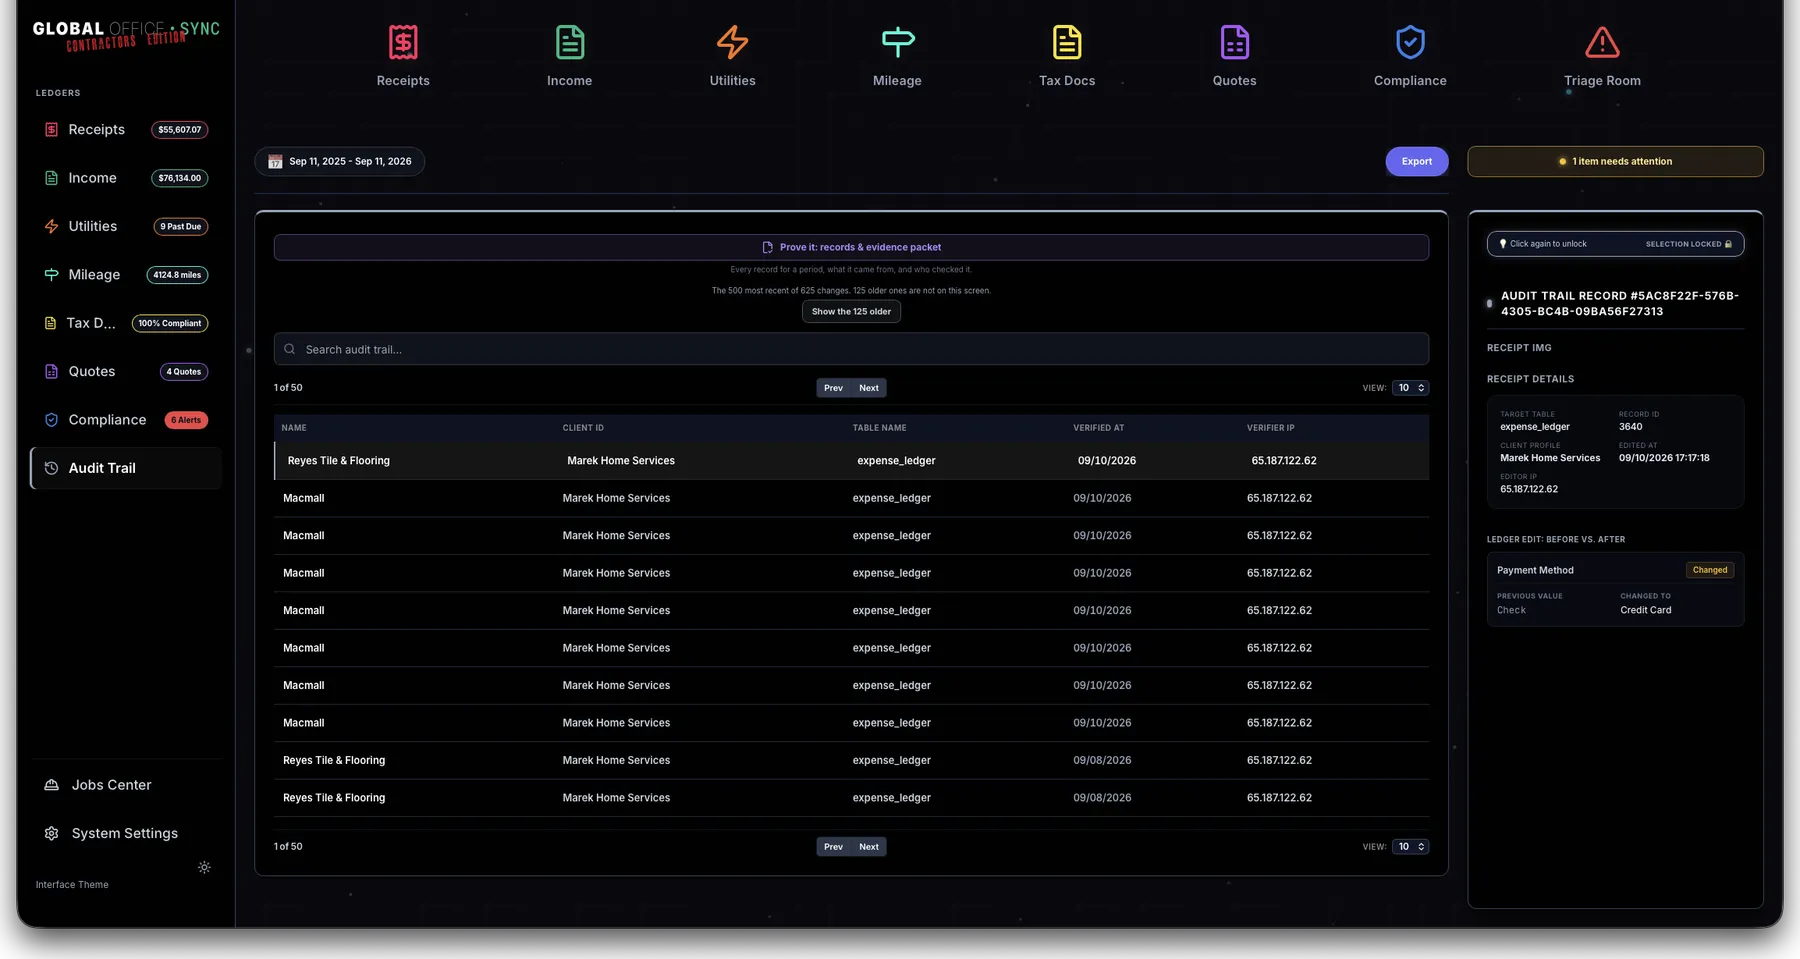The height and width of the screenshot is (959, 1800).
Task: Click the top Next page button
Action: [869, 388]
